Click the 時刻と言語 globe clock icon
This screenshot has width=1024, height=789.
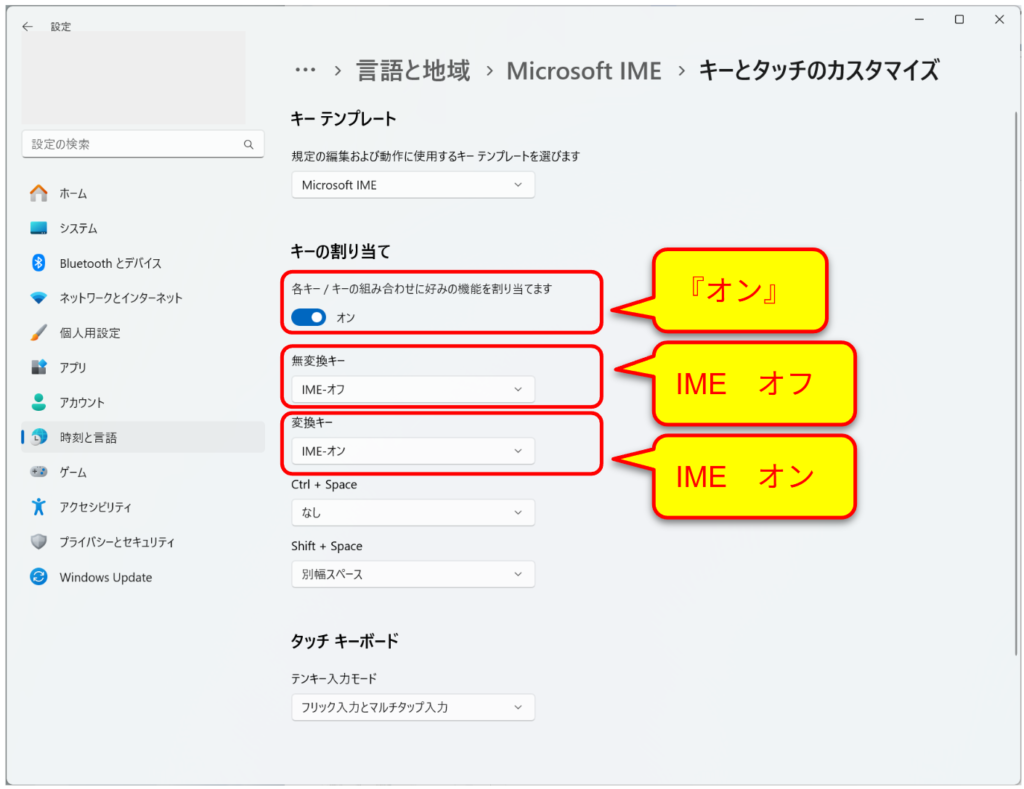[39, 437]
